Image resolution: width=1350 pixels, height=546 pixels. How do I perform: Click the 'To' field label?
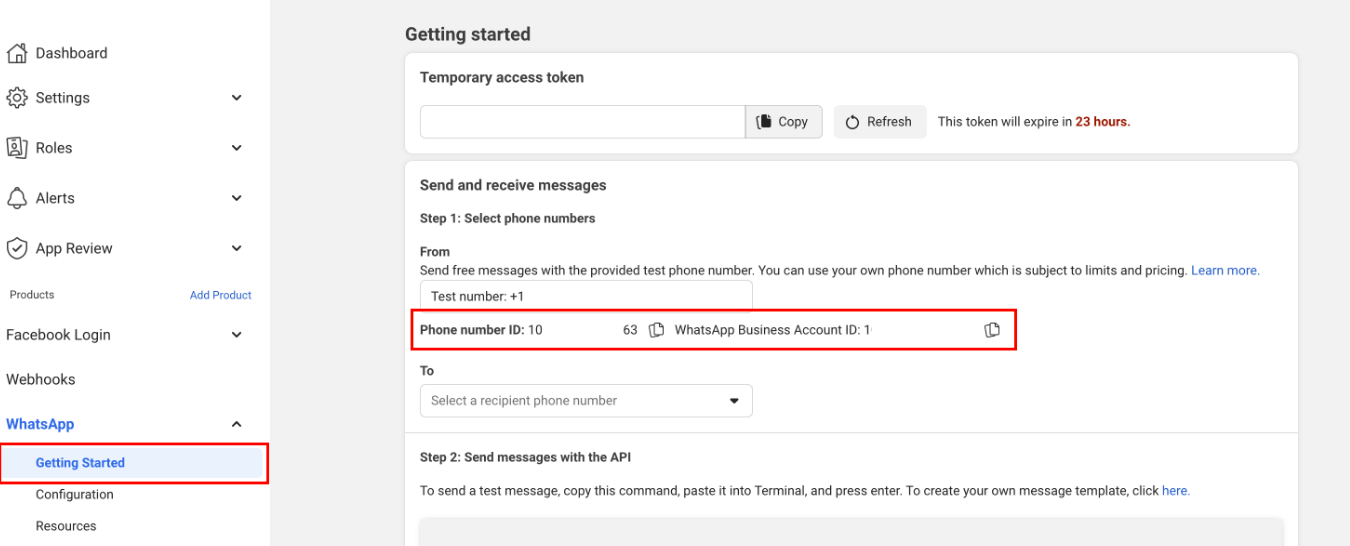[427, 371]
